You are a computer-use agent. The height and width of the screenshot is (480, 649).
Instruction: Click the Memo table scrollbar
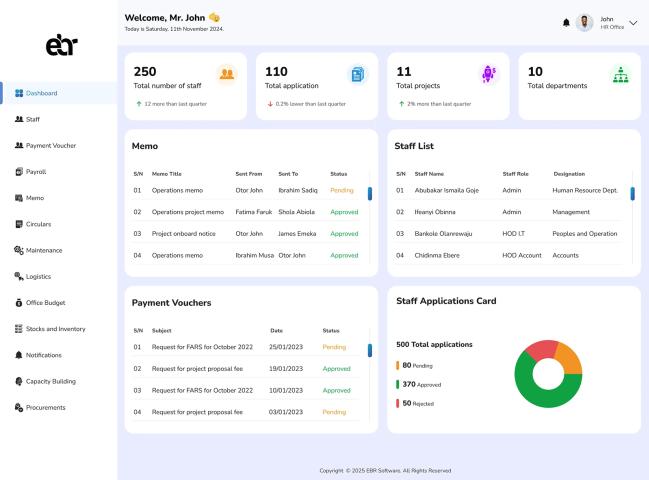tap(370, 194)
